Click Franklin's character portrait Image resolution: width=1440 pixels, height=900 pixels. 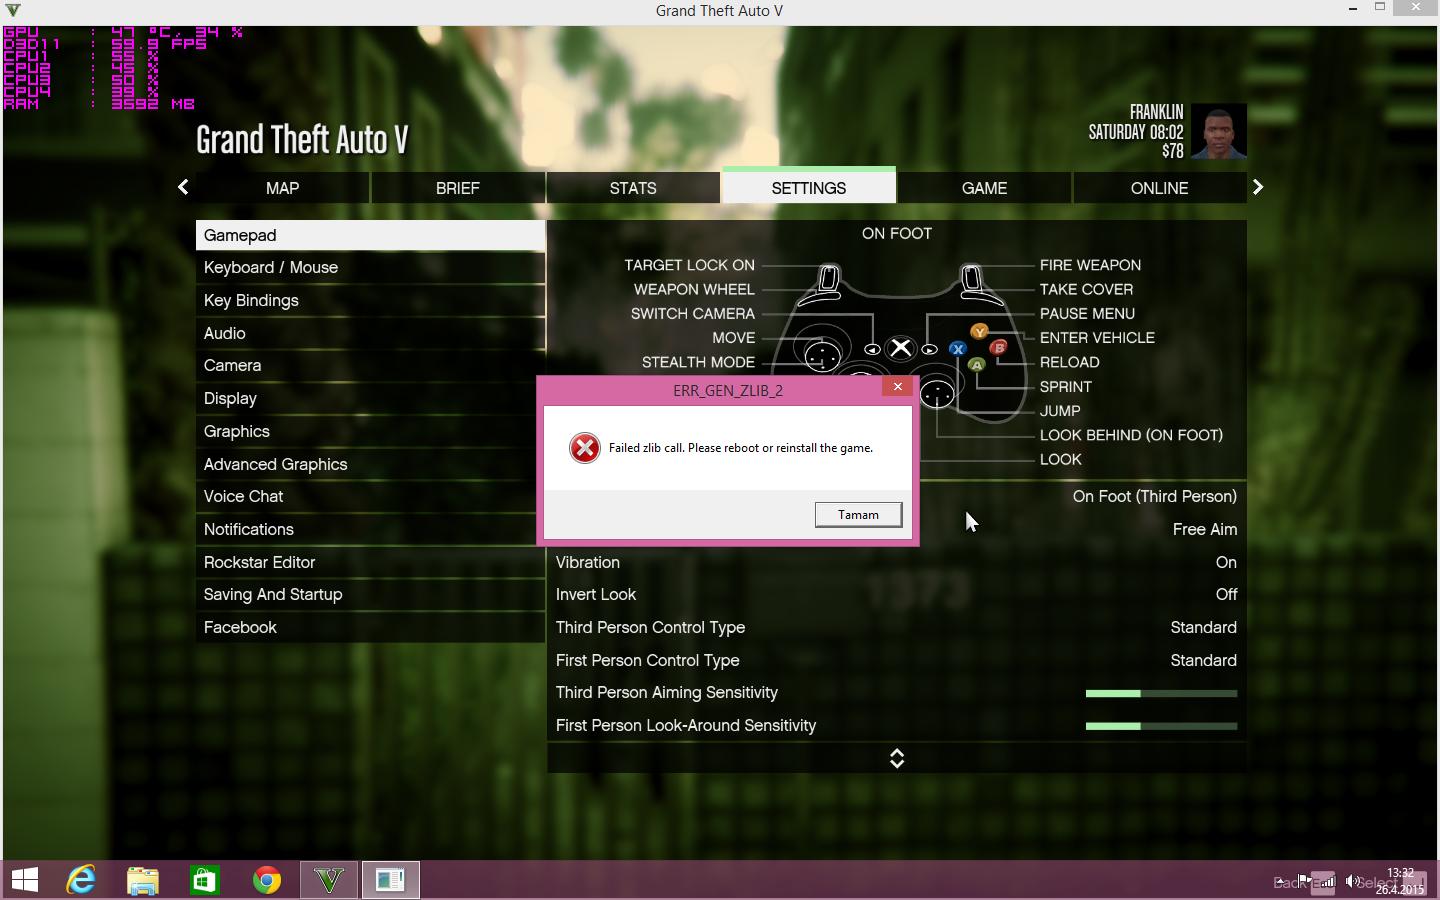[1218, 131]
